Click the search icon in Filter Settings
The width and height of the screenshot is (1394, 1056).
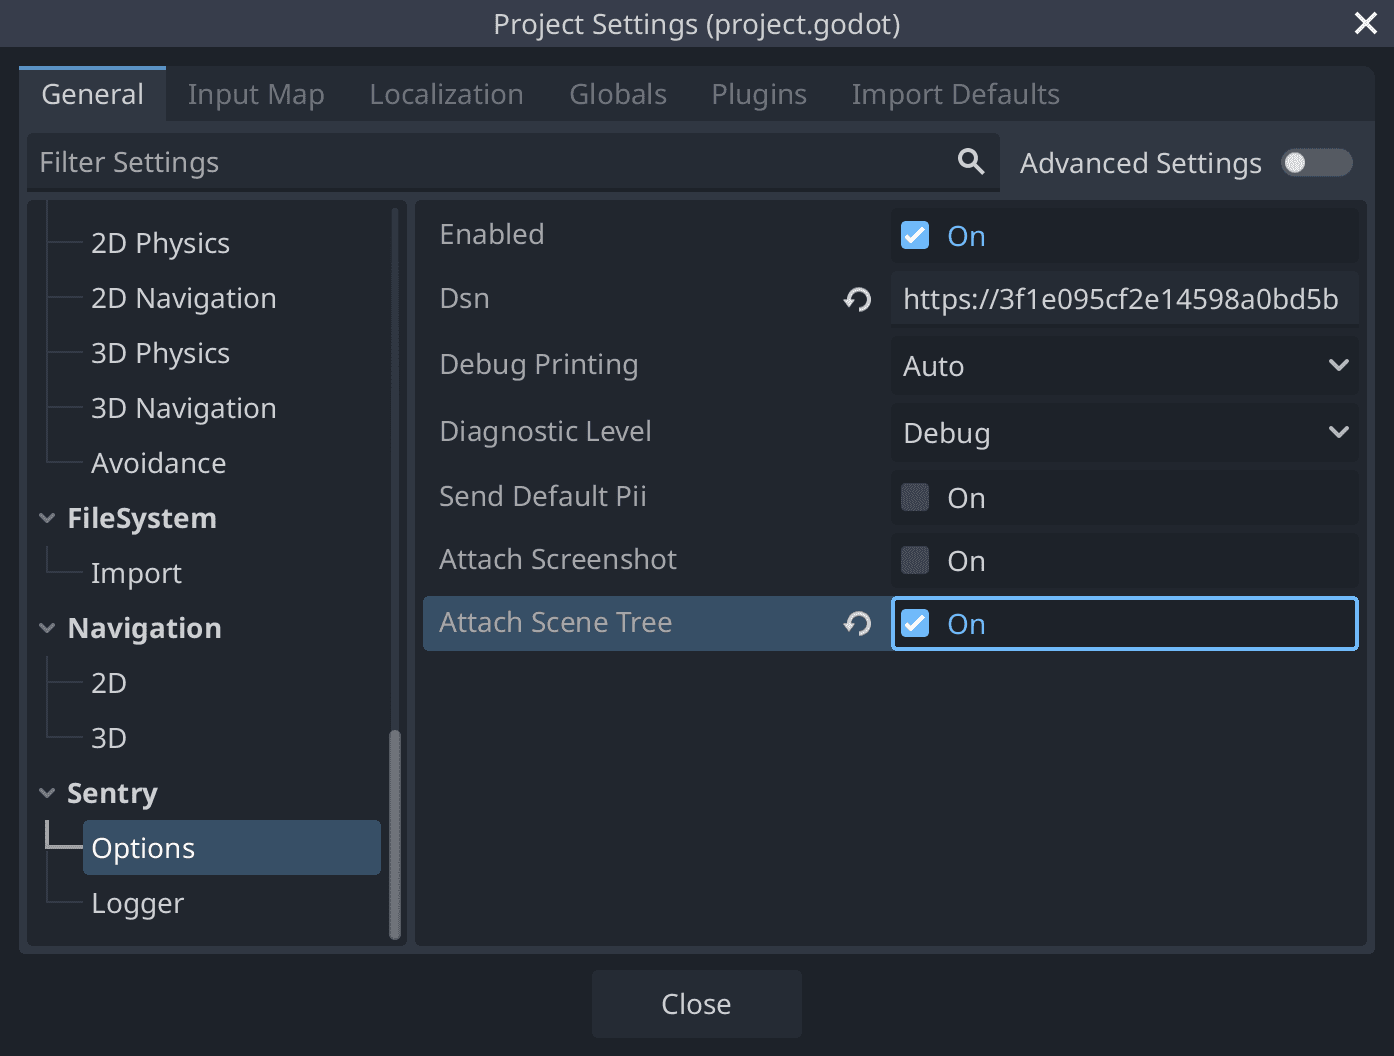coord(969,161)
